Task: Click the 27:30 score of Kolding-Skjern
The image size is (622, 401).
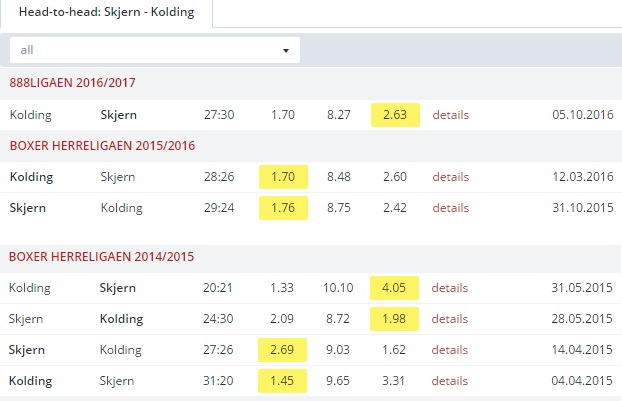Action: tap(218, 115)
